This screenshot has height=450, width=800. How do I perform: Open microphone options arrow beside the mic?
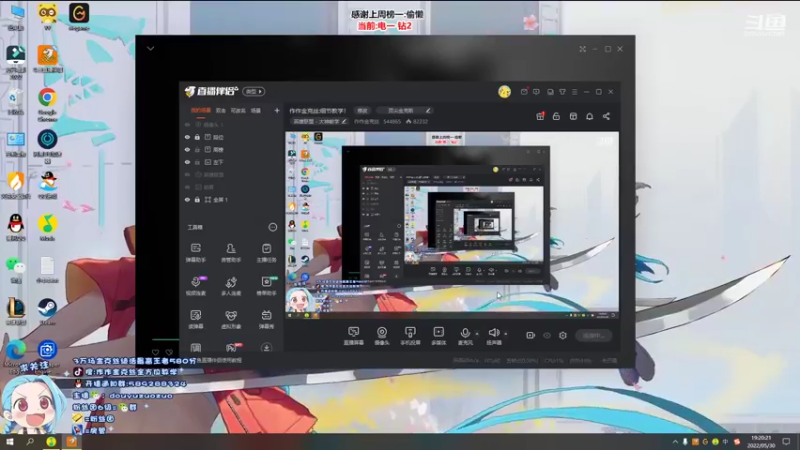click(477, 334)
